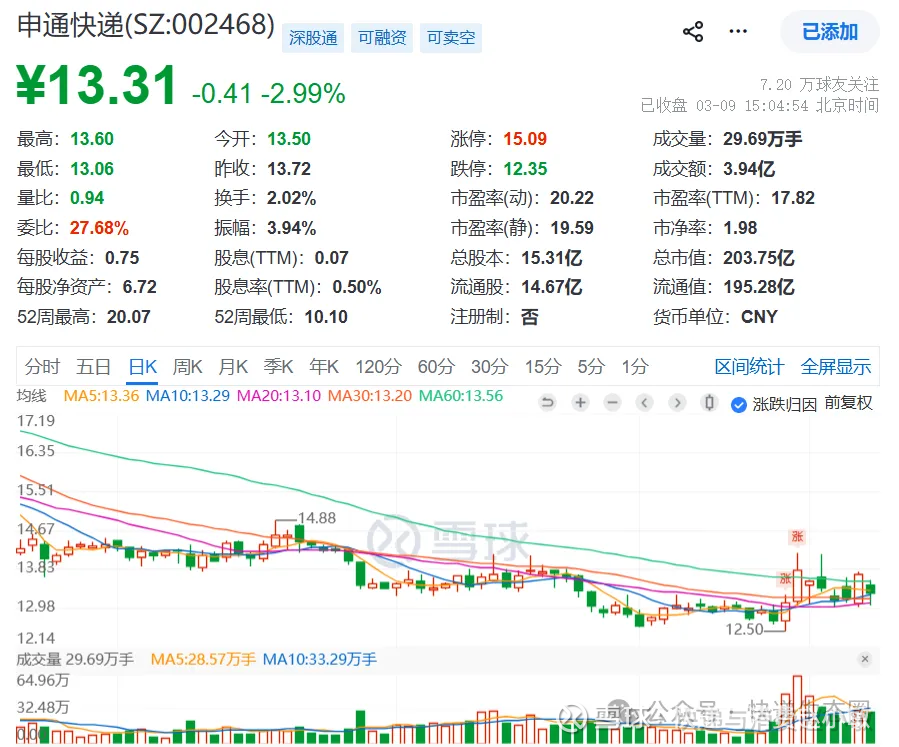Image resolution: width=899 pixels, height=747 pixels.
Task: Click the MA60:13.56 indicator label
Action: pos(461,396)
